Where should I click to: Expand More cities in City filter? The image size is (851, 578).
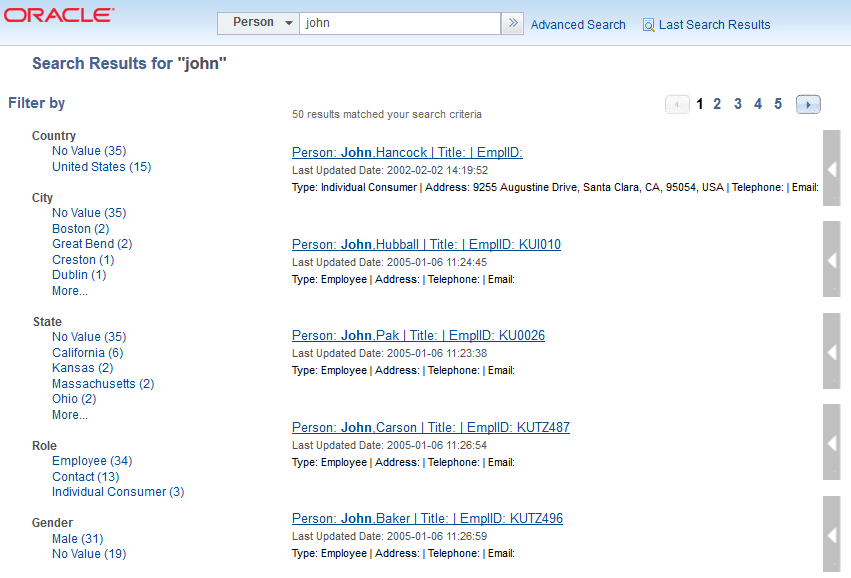coord(69,290)
